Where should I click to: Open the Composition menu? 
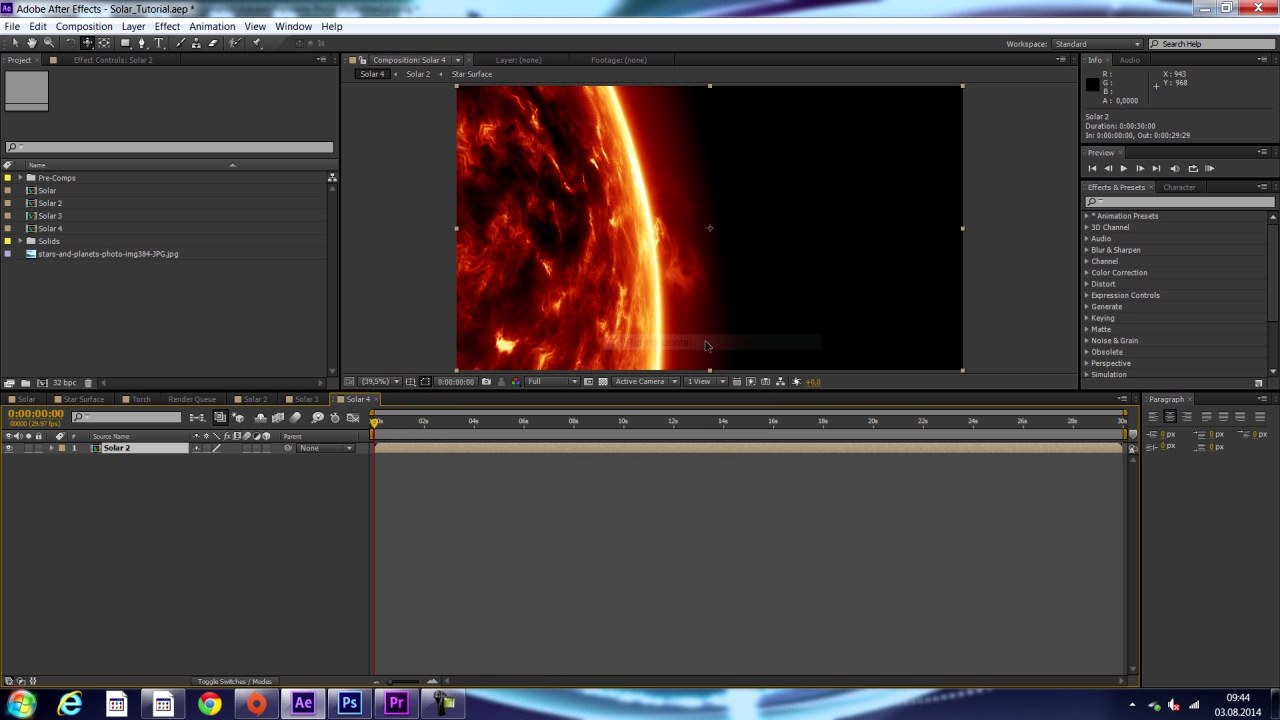click(x=84, y=26)
